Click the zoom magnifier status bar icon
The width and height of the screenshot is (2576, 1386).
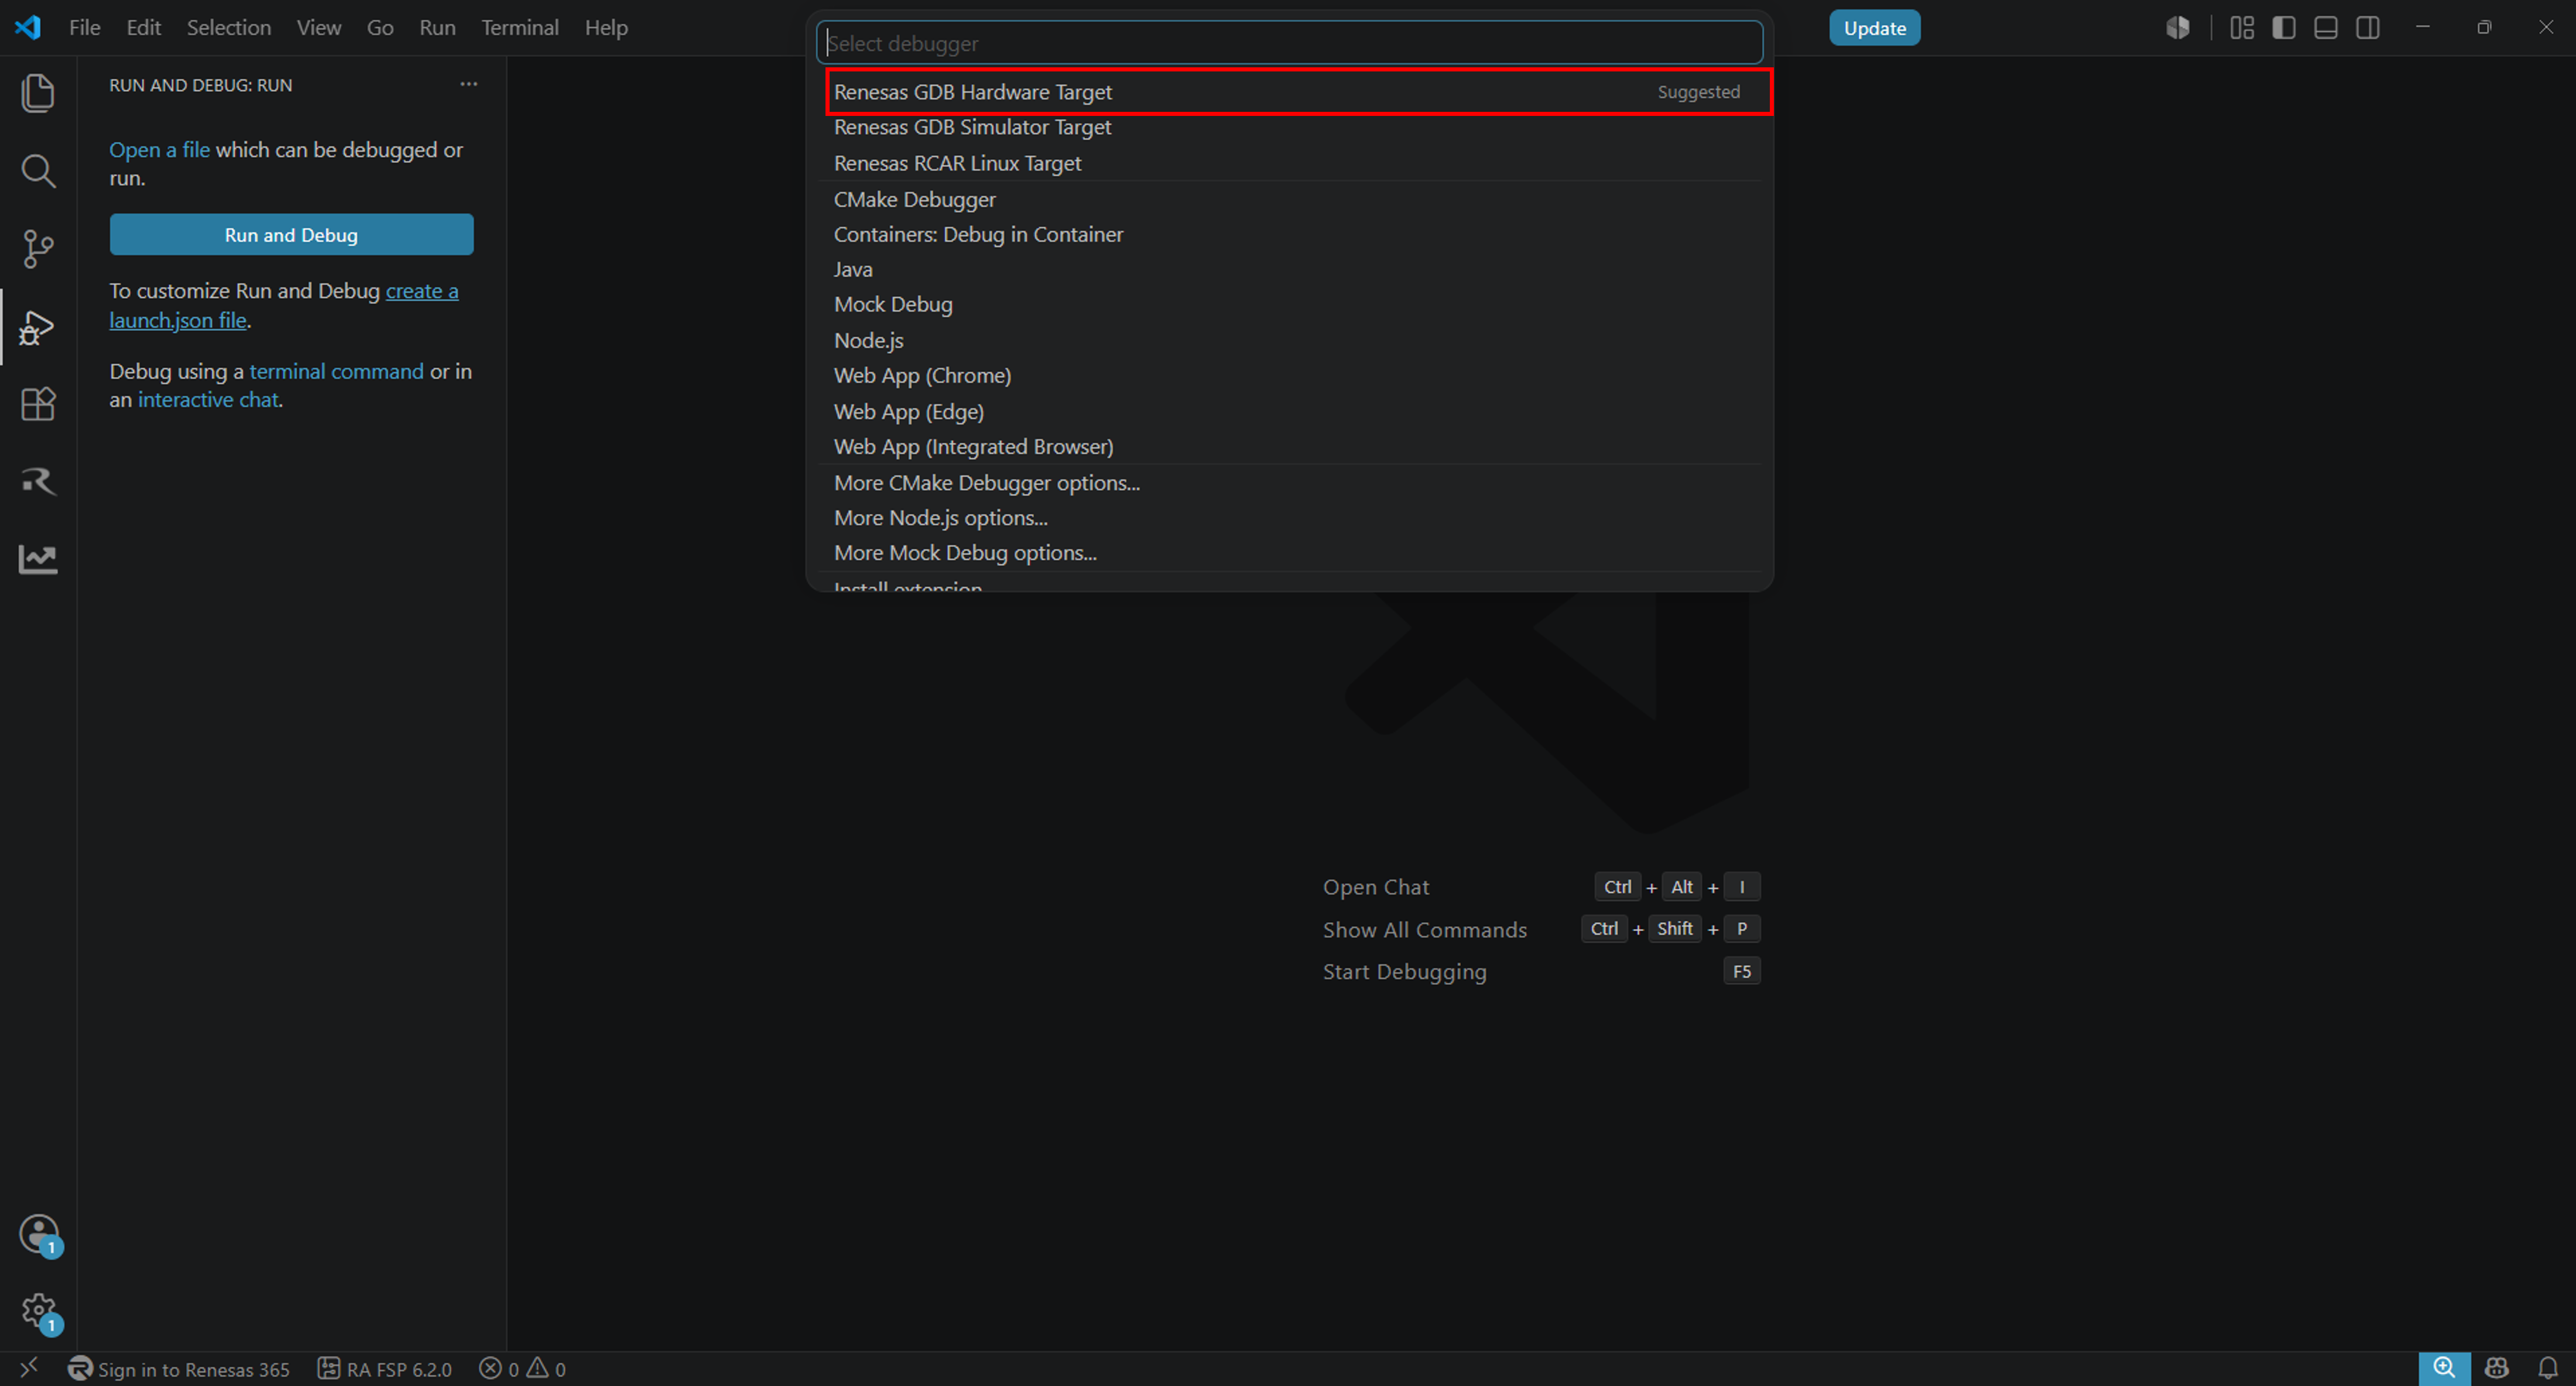point(2444,1368)
